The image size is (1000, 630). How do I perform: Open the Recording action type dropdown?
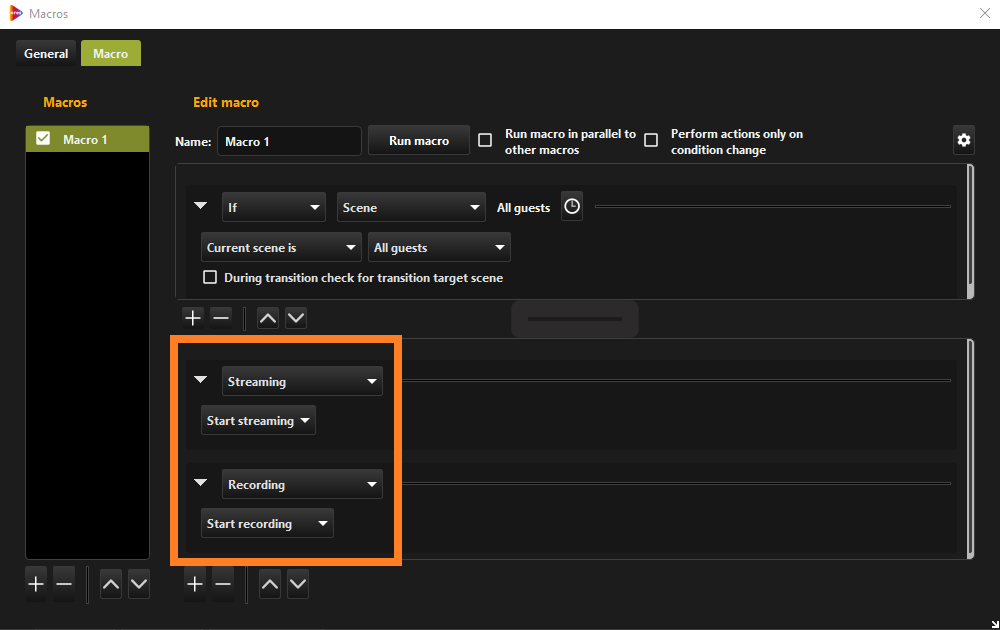[x=302, y=484]
